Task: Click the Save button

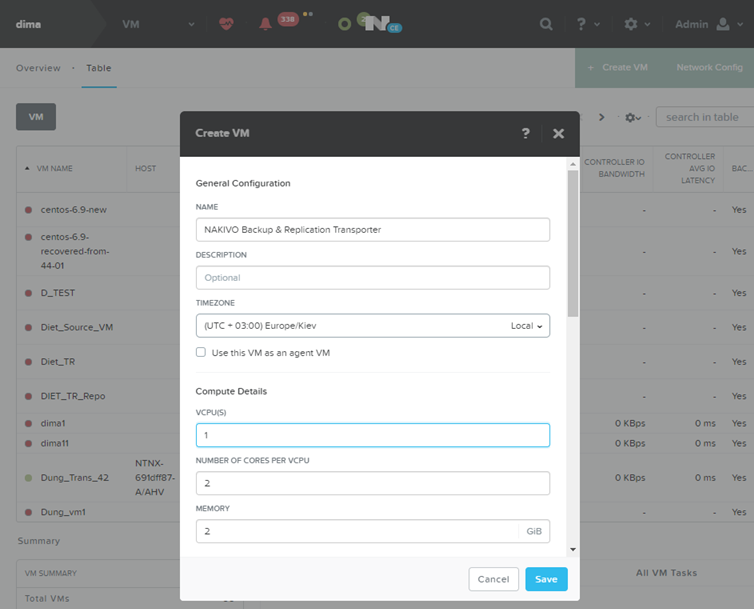Action: tap(546, 579)
